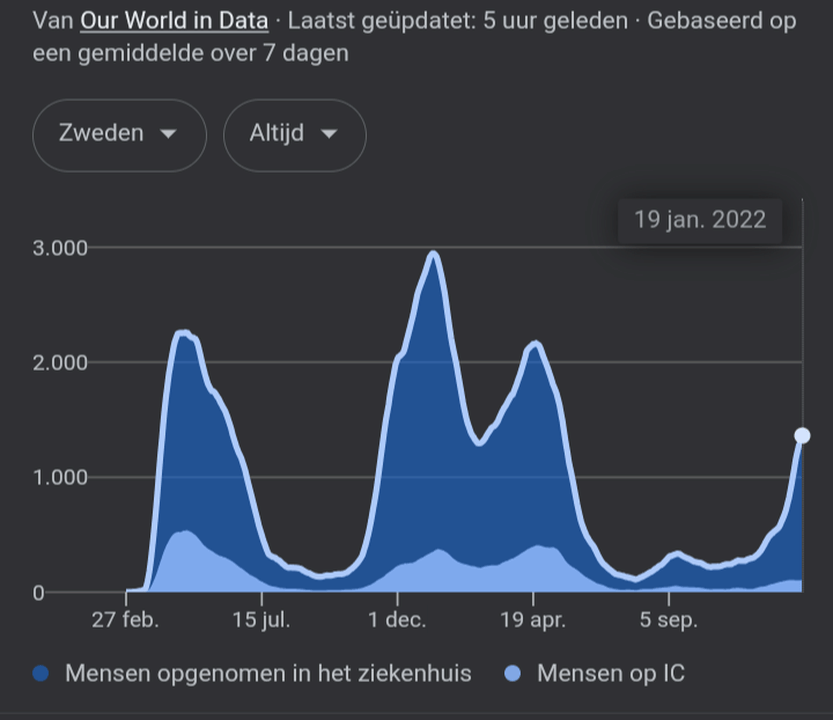
Task: Select the '1 dec.' x-axis label
Action: (397, 621)
